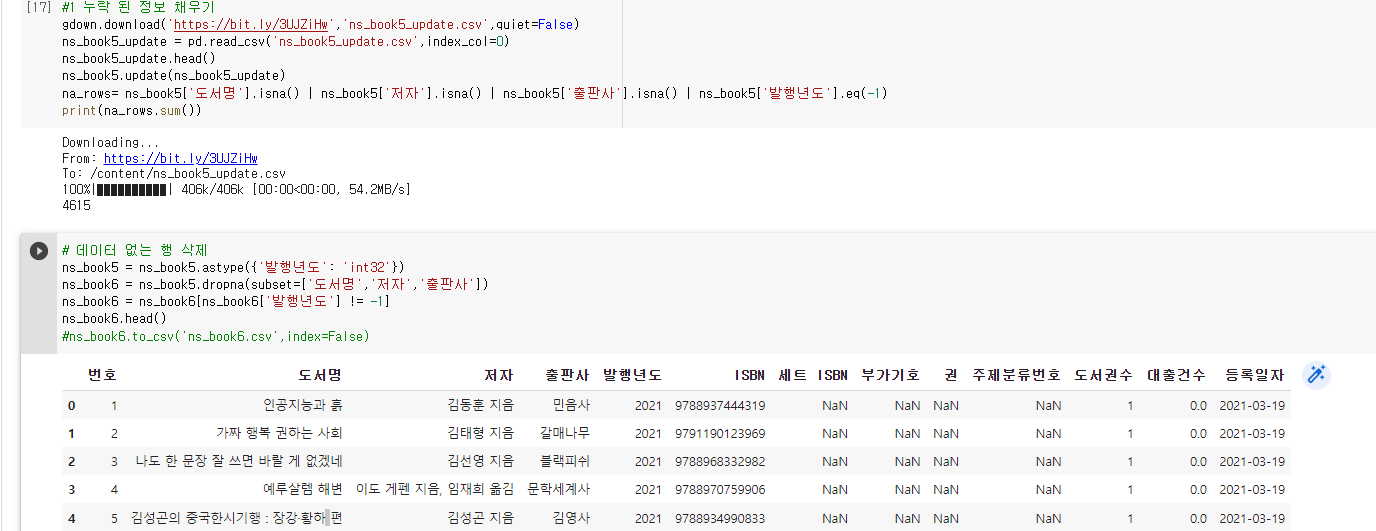Click the ISBN value '9788968332982'
This screenshot has width=1376, height=531.
(x=720, y=461)
